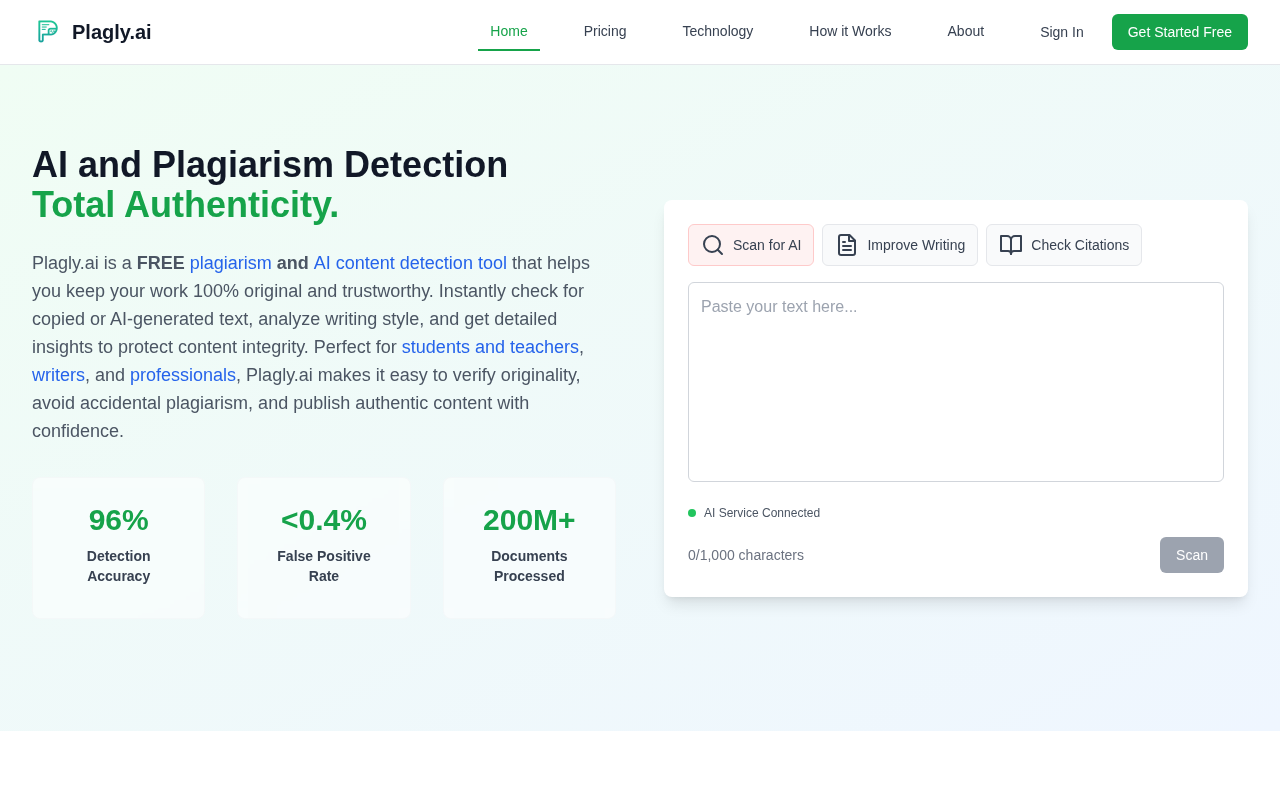1280x800 pixels.
Task: Click the magnifier icon on Scan for AI
Action: [x=713, y=245]
